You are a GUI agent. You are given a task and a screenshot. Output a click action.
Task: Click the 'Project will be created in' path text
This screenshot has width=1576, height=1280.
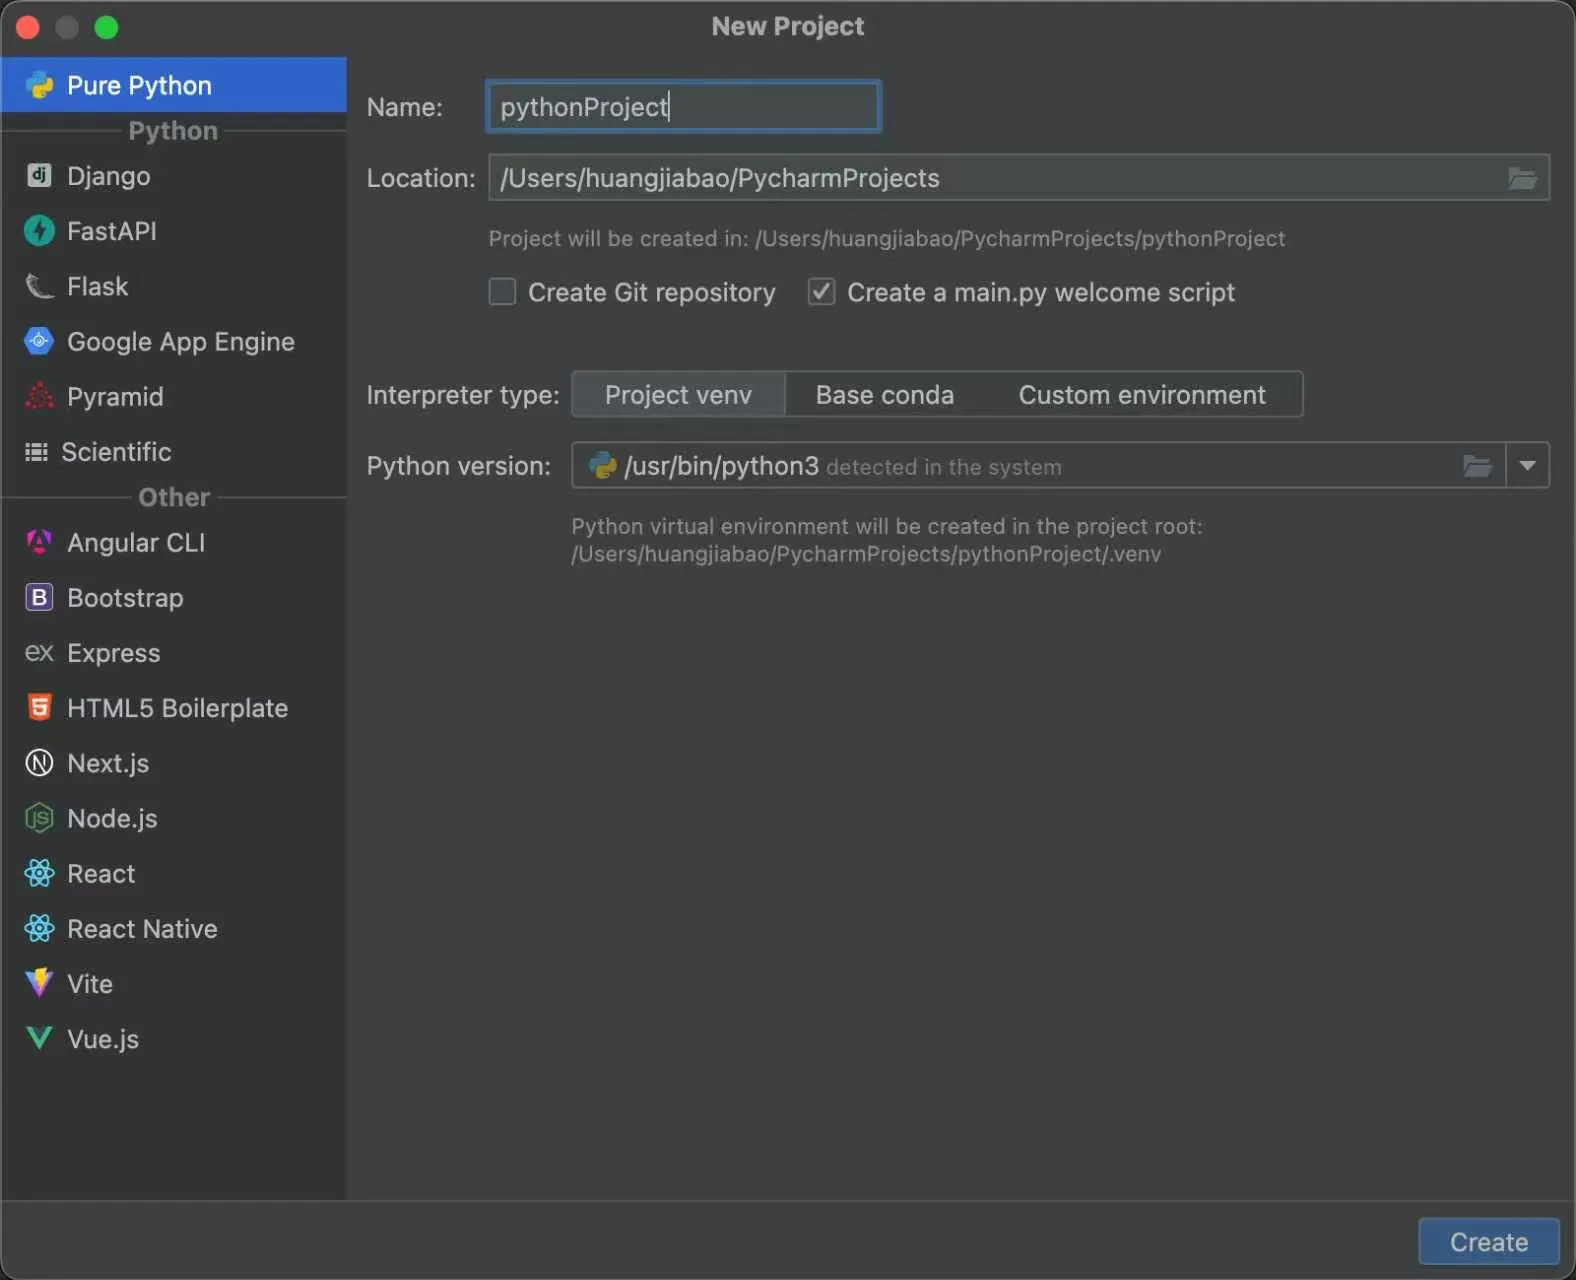(886, 239)
